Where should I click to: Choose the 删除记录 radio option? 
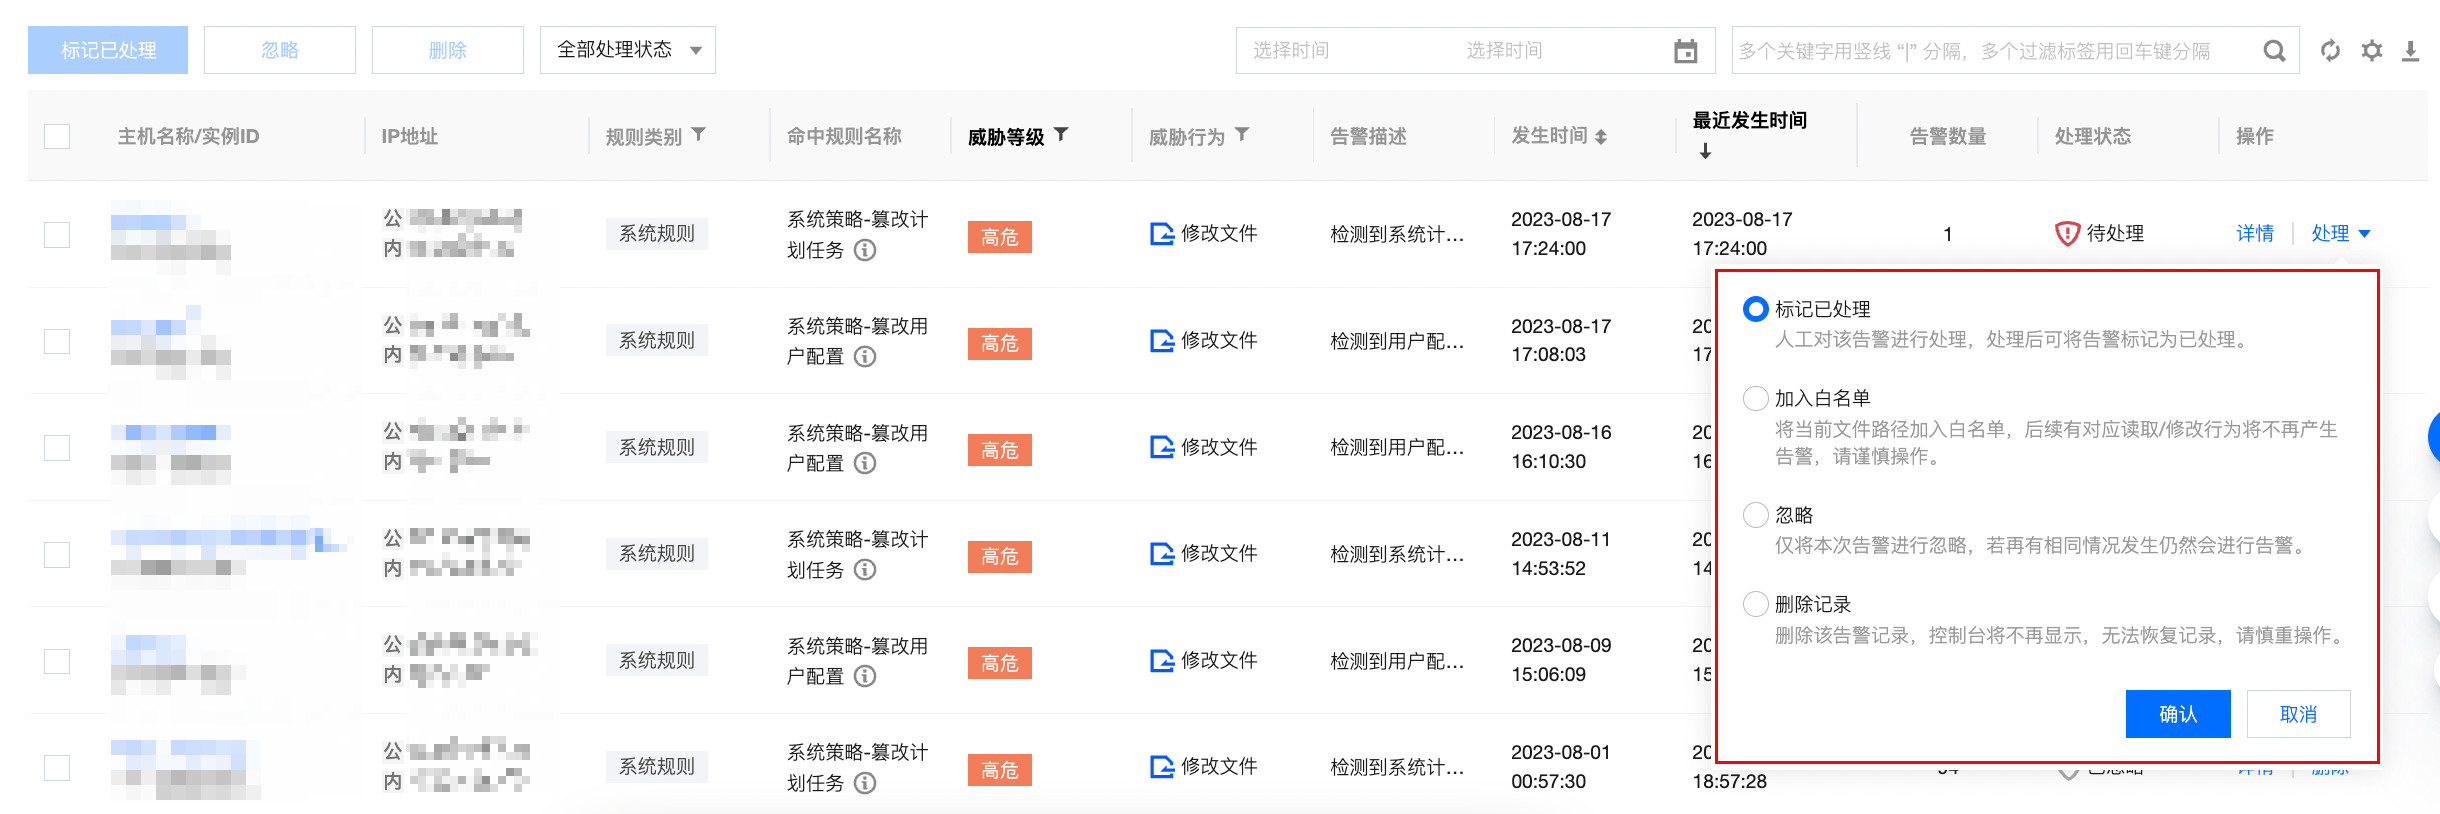tap(1755, 604)
